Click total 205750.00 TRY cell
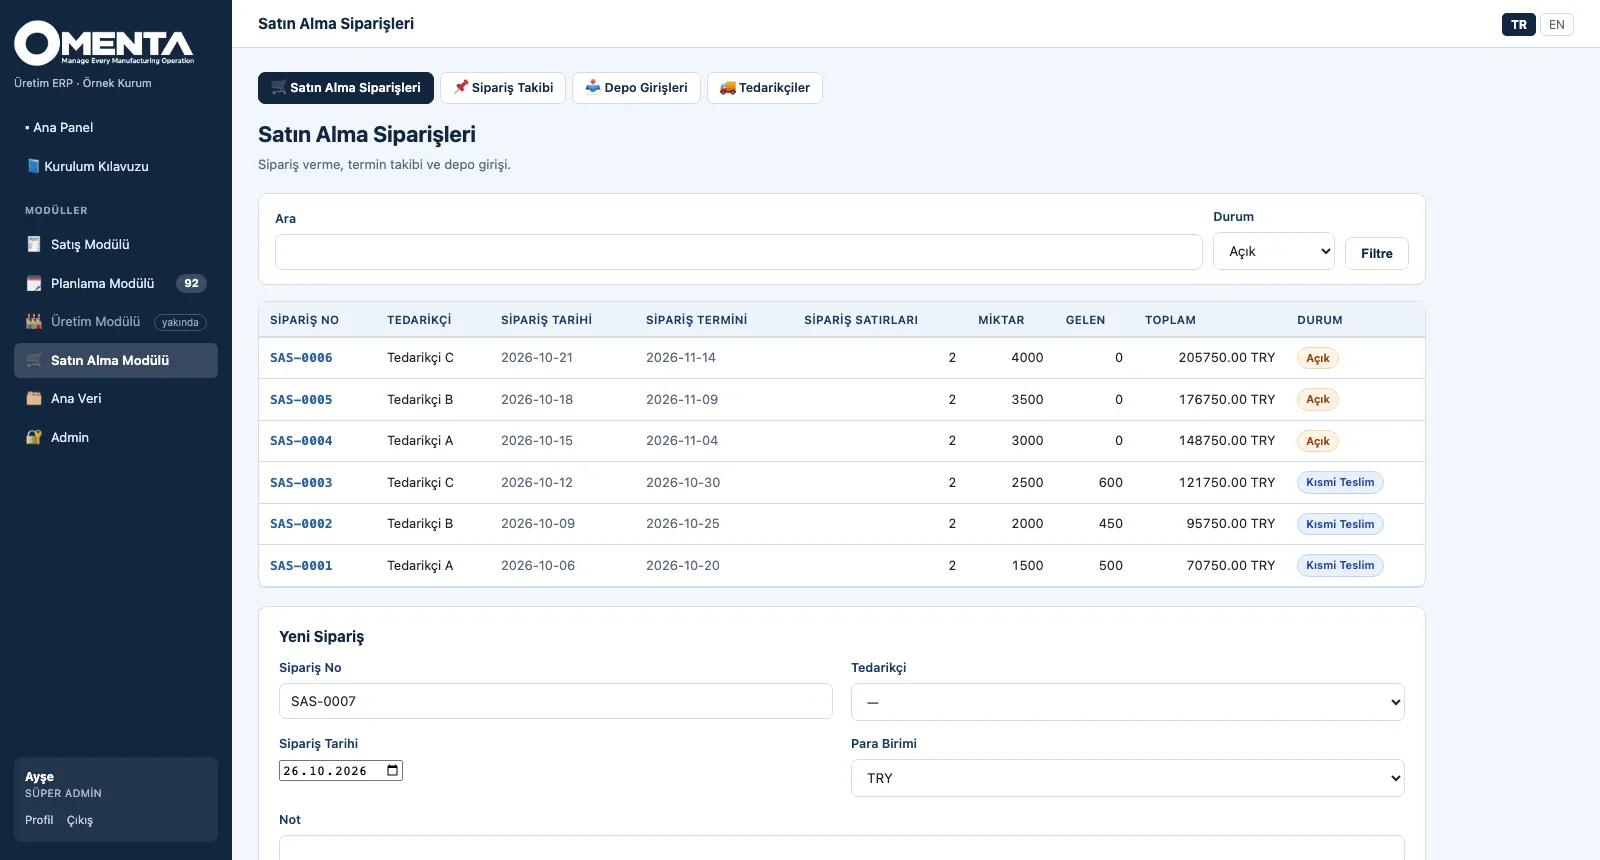 pos(1227,357)
